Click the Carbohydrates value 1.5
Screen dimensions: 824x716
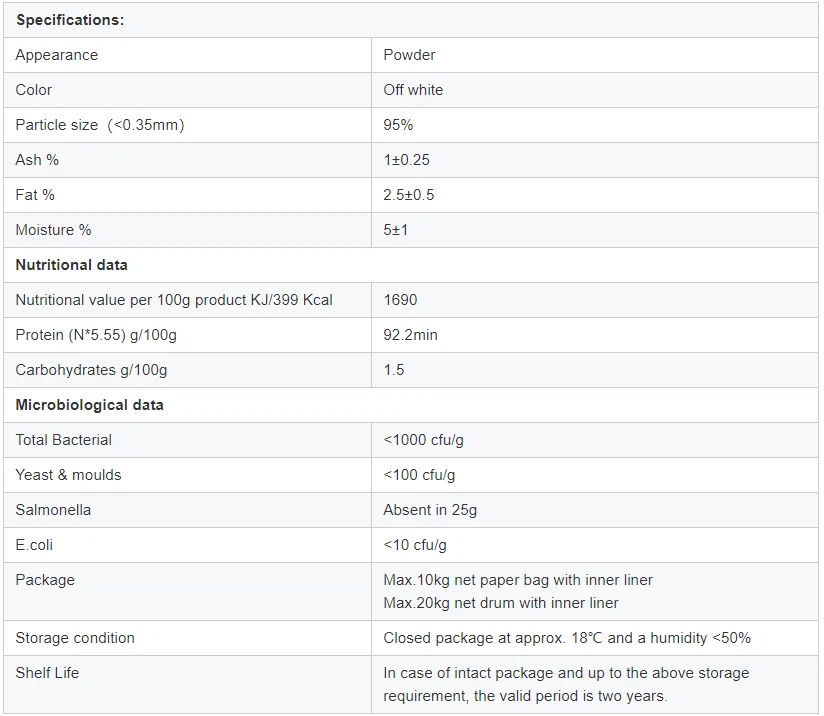394,370
